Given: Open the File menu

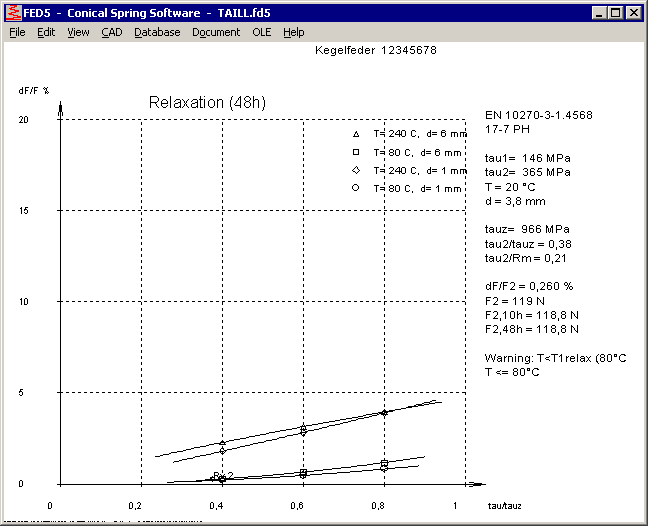Looking at the screenshot, I should pos(17,32).
